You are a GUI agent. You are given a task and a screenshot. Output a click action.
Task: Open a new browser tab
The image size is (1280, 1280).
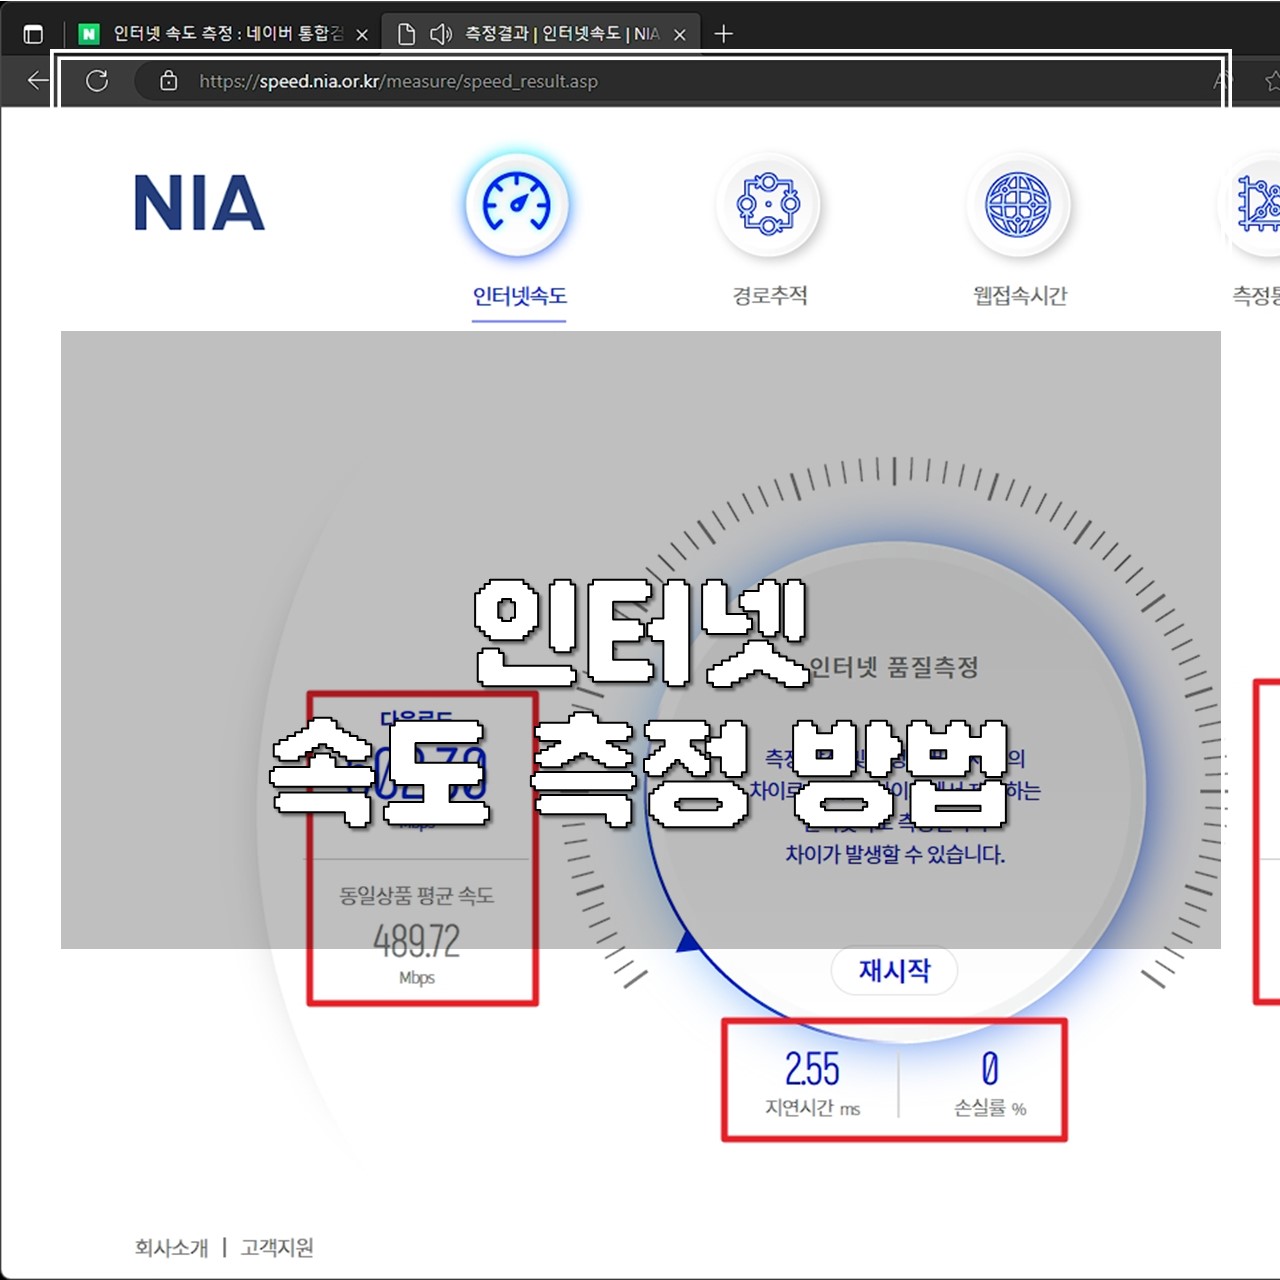724,34
